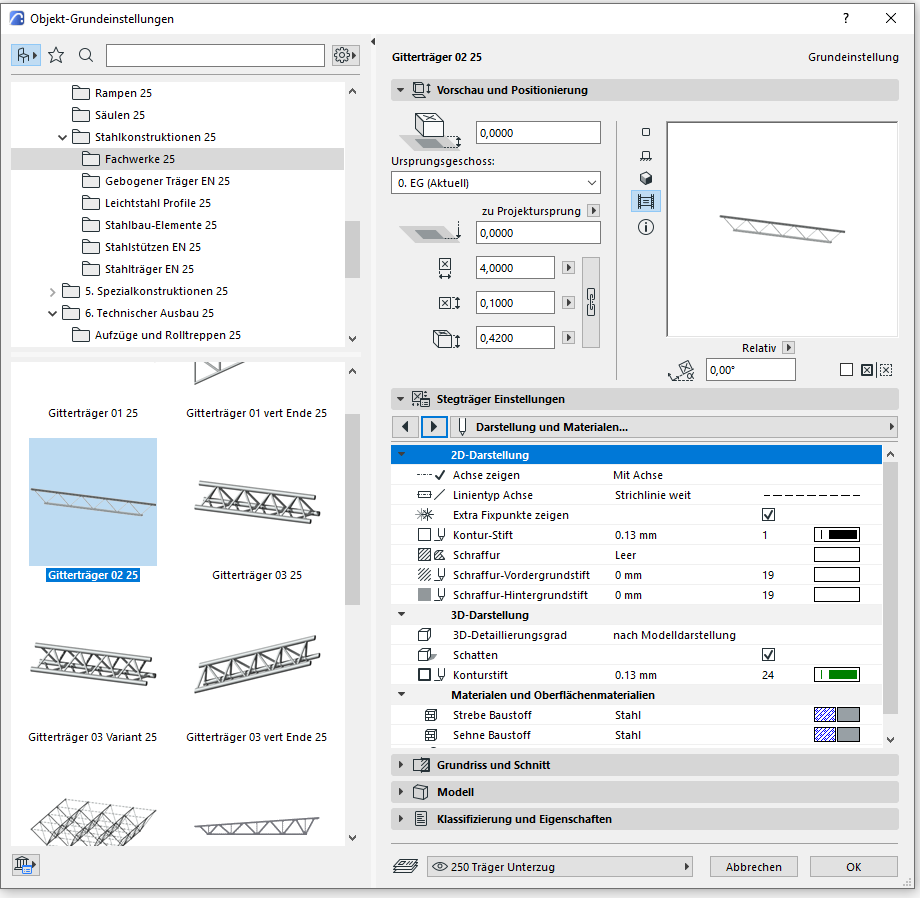Click the library search magnifier icon
This screenshot has height=898, width=920.
coord(86,55)
